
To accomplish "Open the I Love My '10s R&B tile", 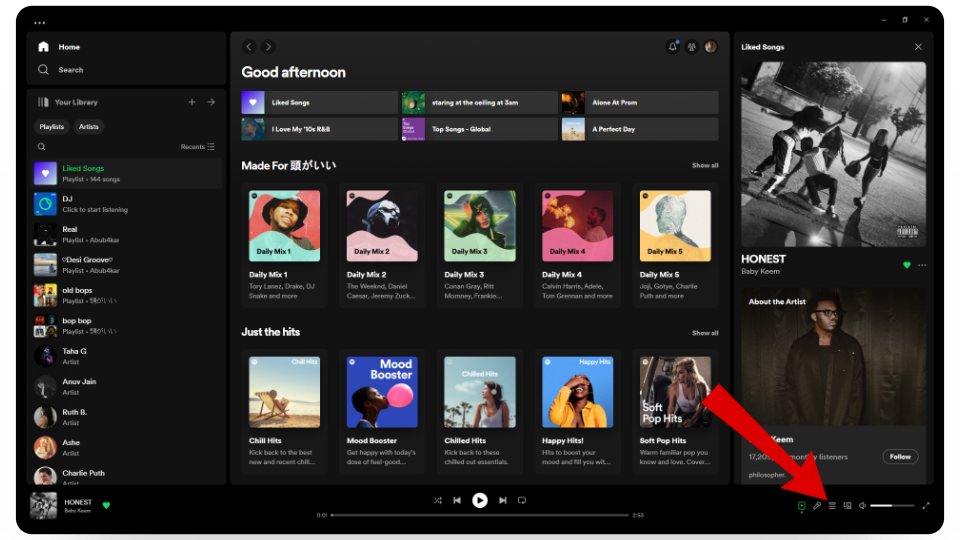I will (320, 129).
